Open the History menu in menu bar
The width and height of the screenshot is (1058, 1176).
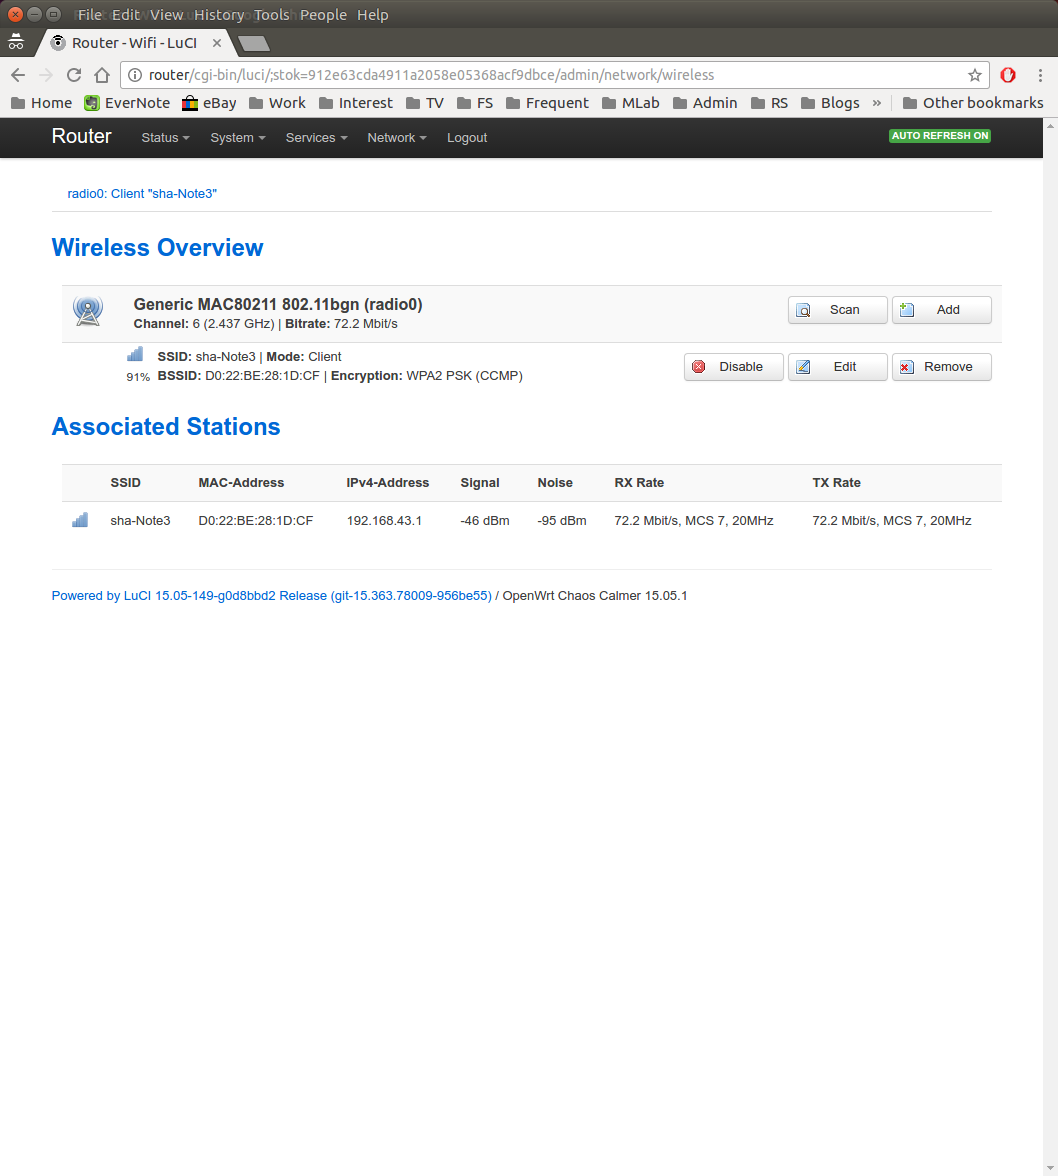pyautogui.click(x=219, y=15)
